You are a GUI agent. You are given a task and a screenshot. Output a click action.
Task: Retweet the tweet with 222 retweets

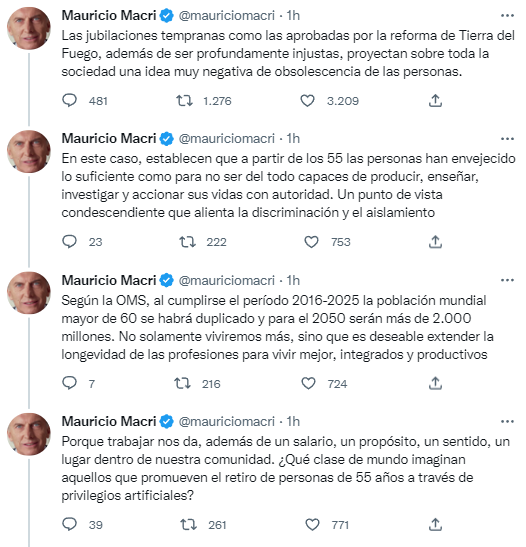click(187, 242)
